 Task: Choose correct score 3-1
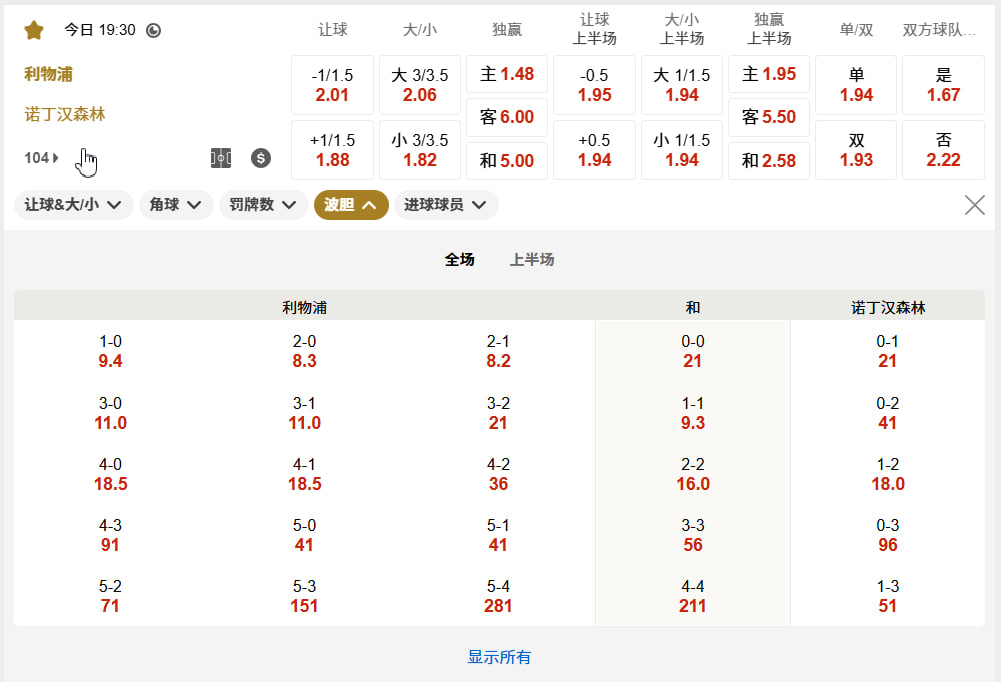pos(305,413)
